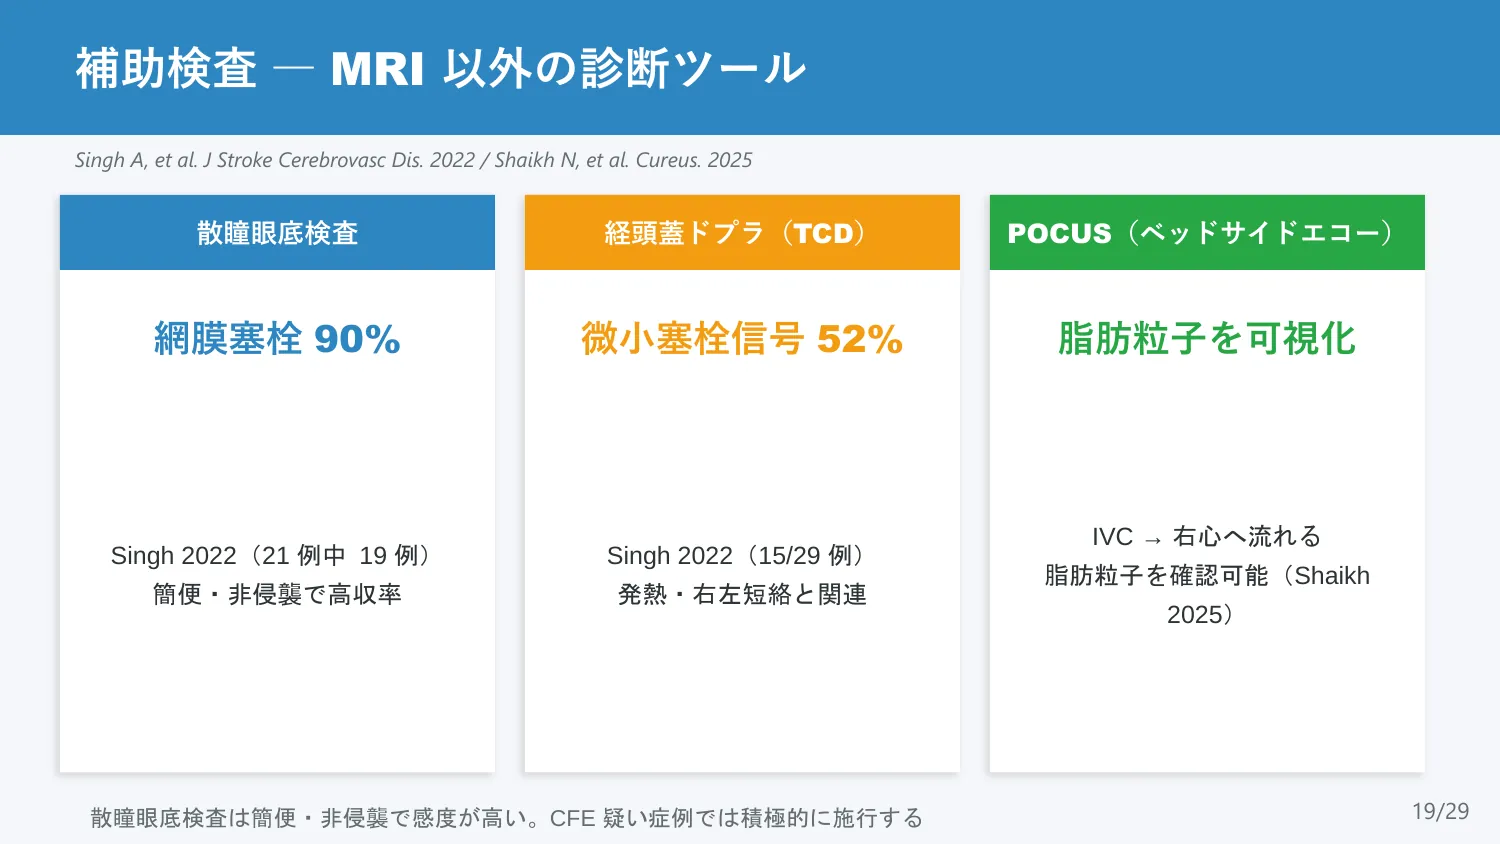Image resolution: width=1500 pixels, height=844 pixels.
Task: Click the footer note about 散瞳眼底検査
Action: click(x=507, y=818)
